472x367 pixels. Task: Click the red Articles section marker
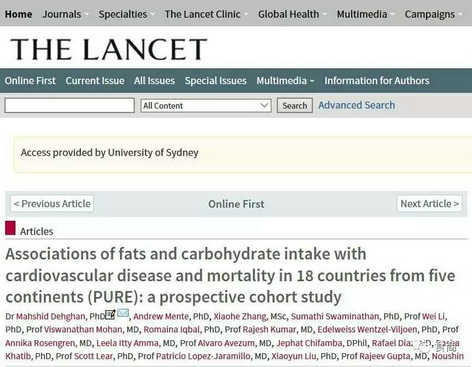pyautogui.click(x=10, y=228)
